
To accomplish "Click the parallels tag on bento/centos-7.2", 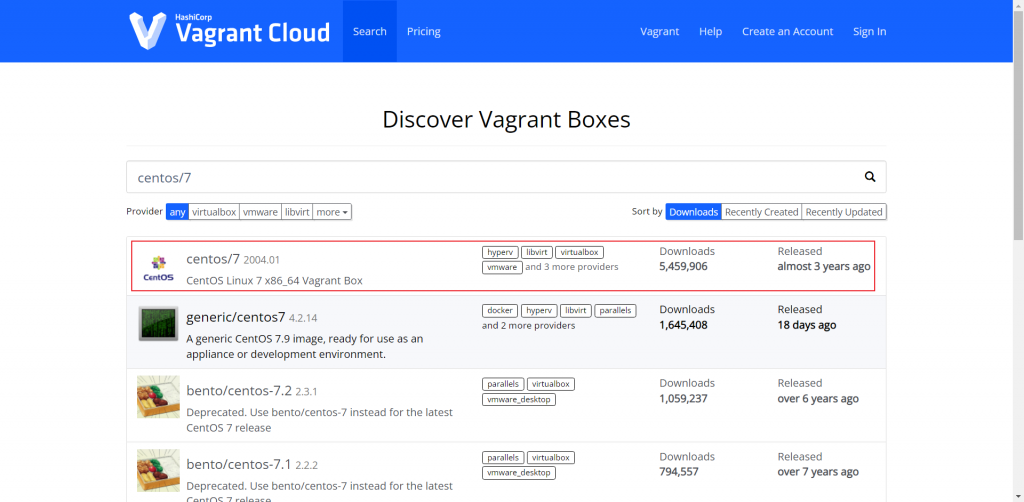I will (503, 384).
